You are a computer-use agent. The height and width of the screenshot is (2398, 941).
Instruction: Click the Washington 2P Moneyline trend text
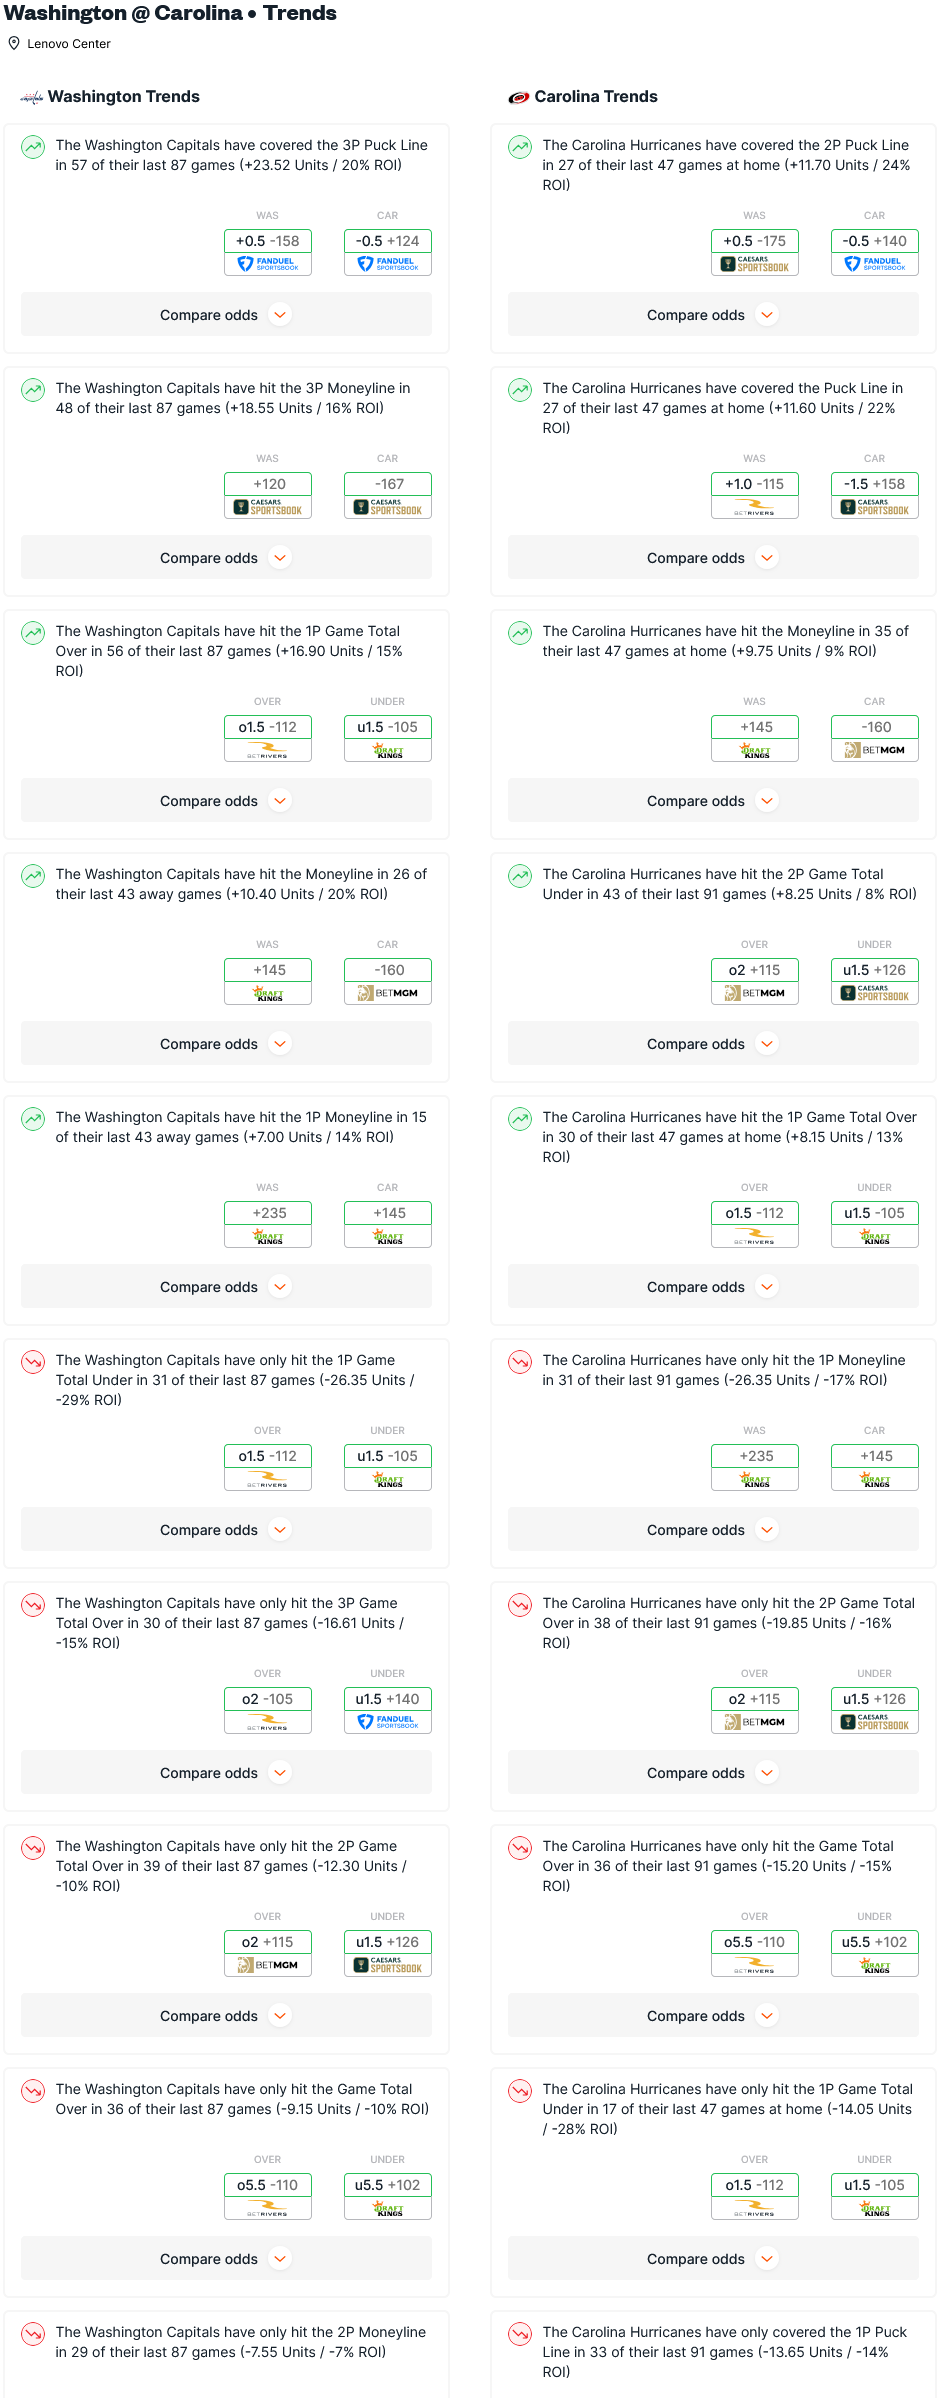[x=241, y=2342]
